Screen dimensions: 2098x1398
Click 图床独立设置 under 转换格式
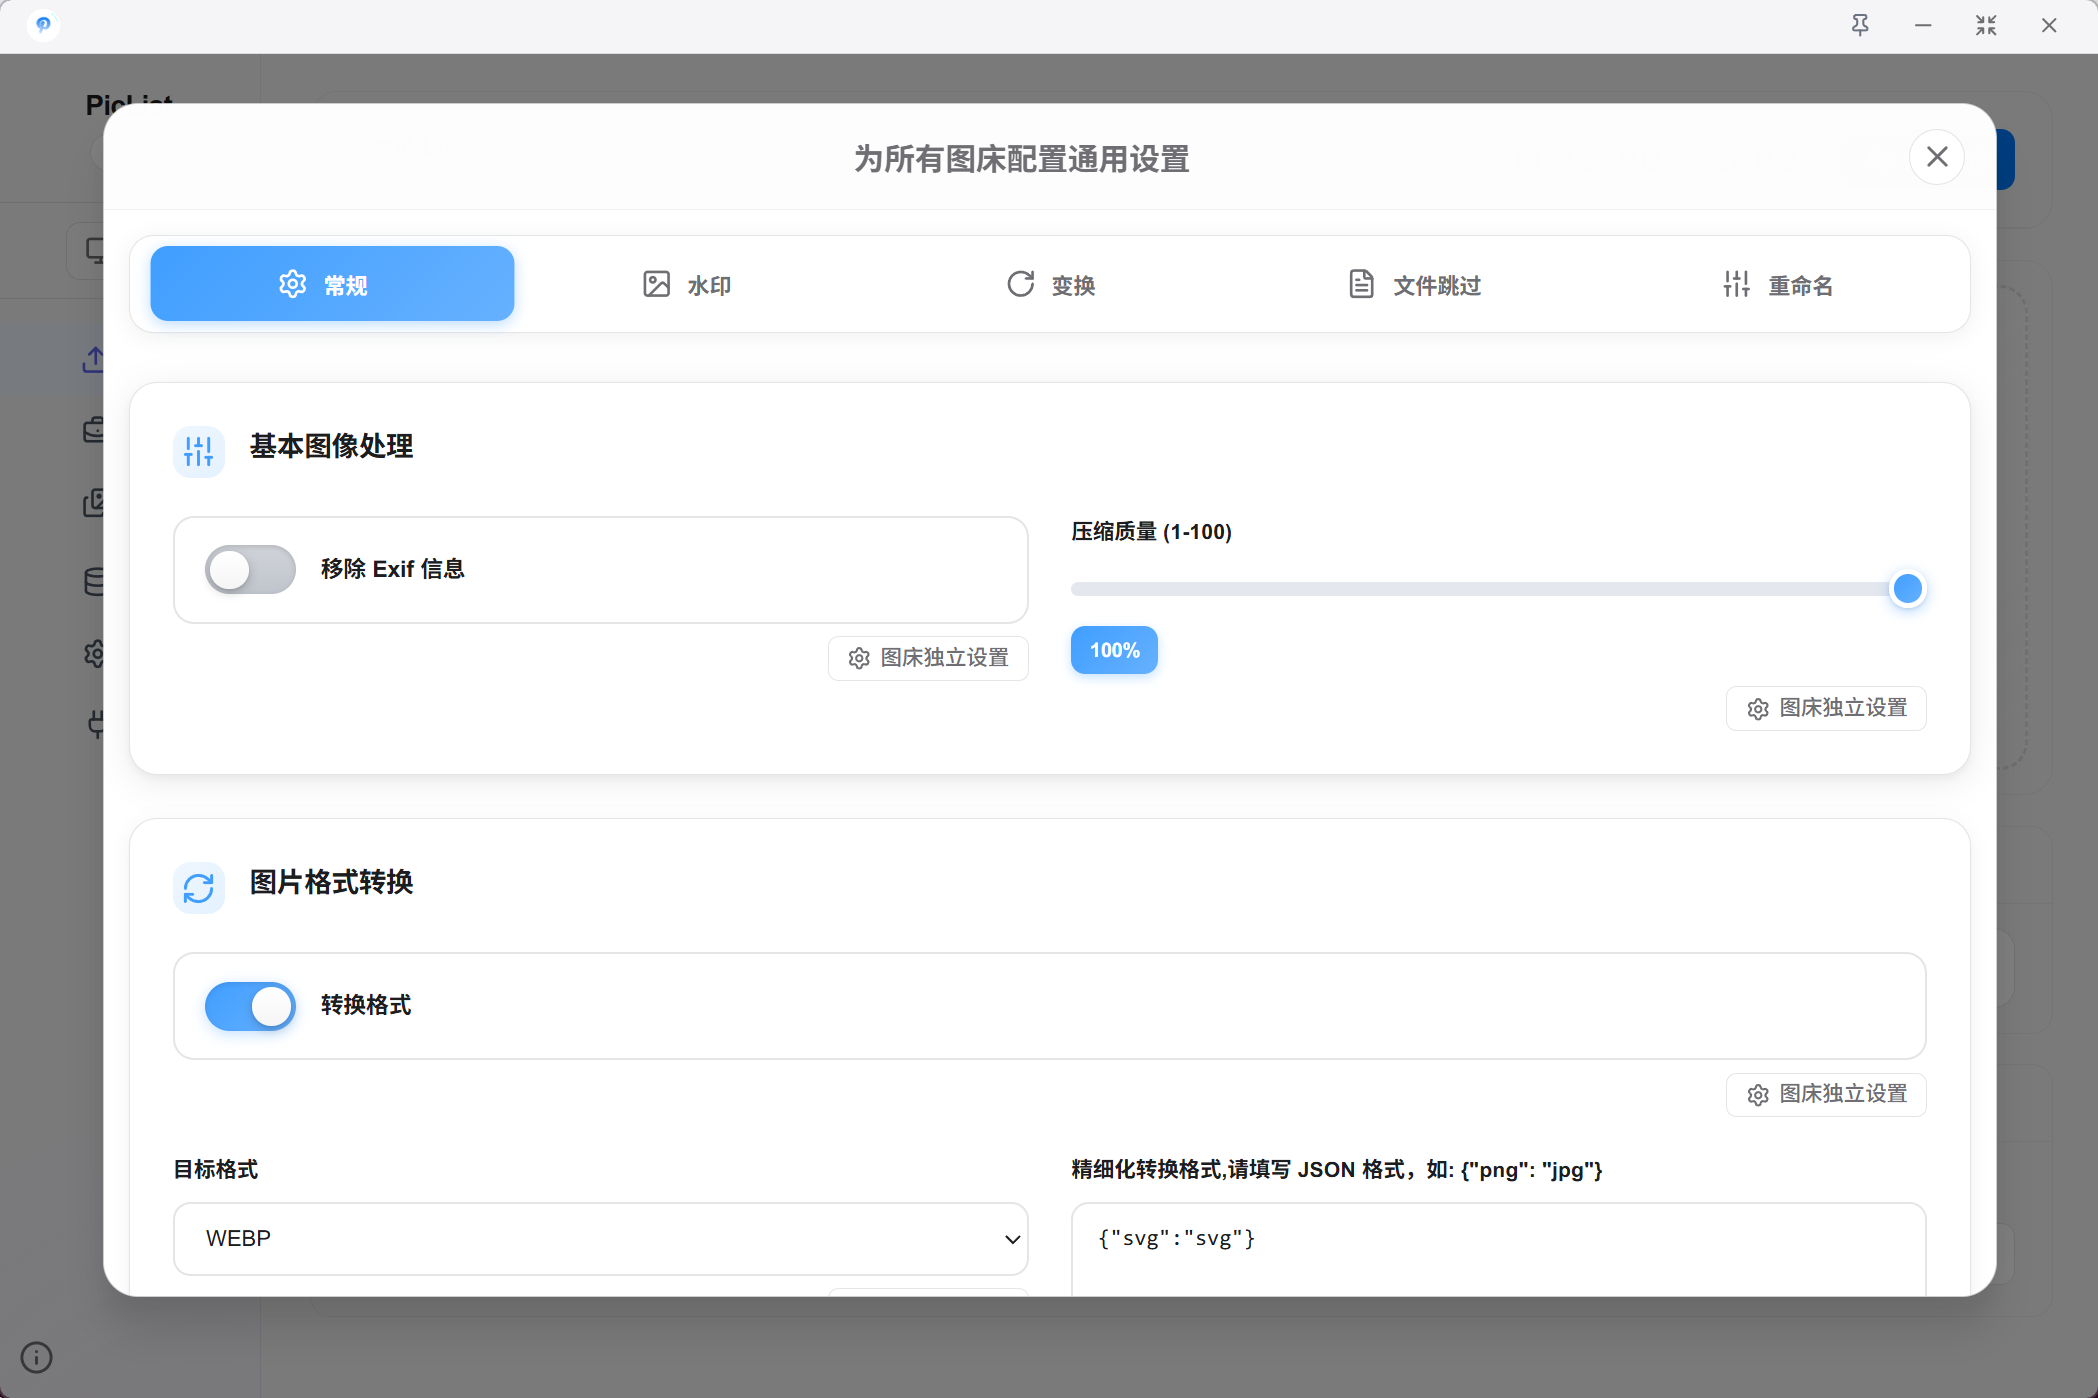point(1826,1094)
